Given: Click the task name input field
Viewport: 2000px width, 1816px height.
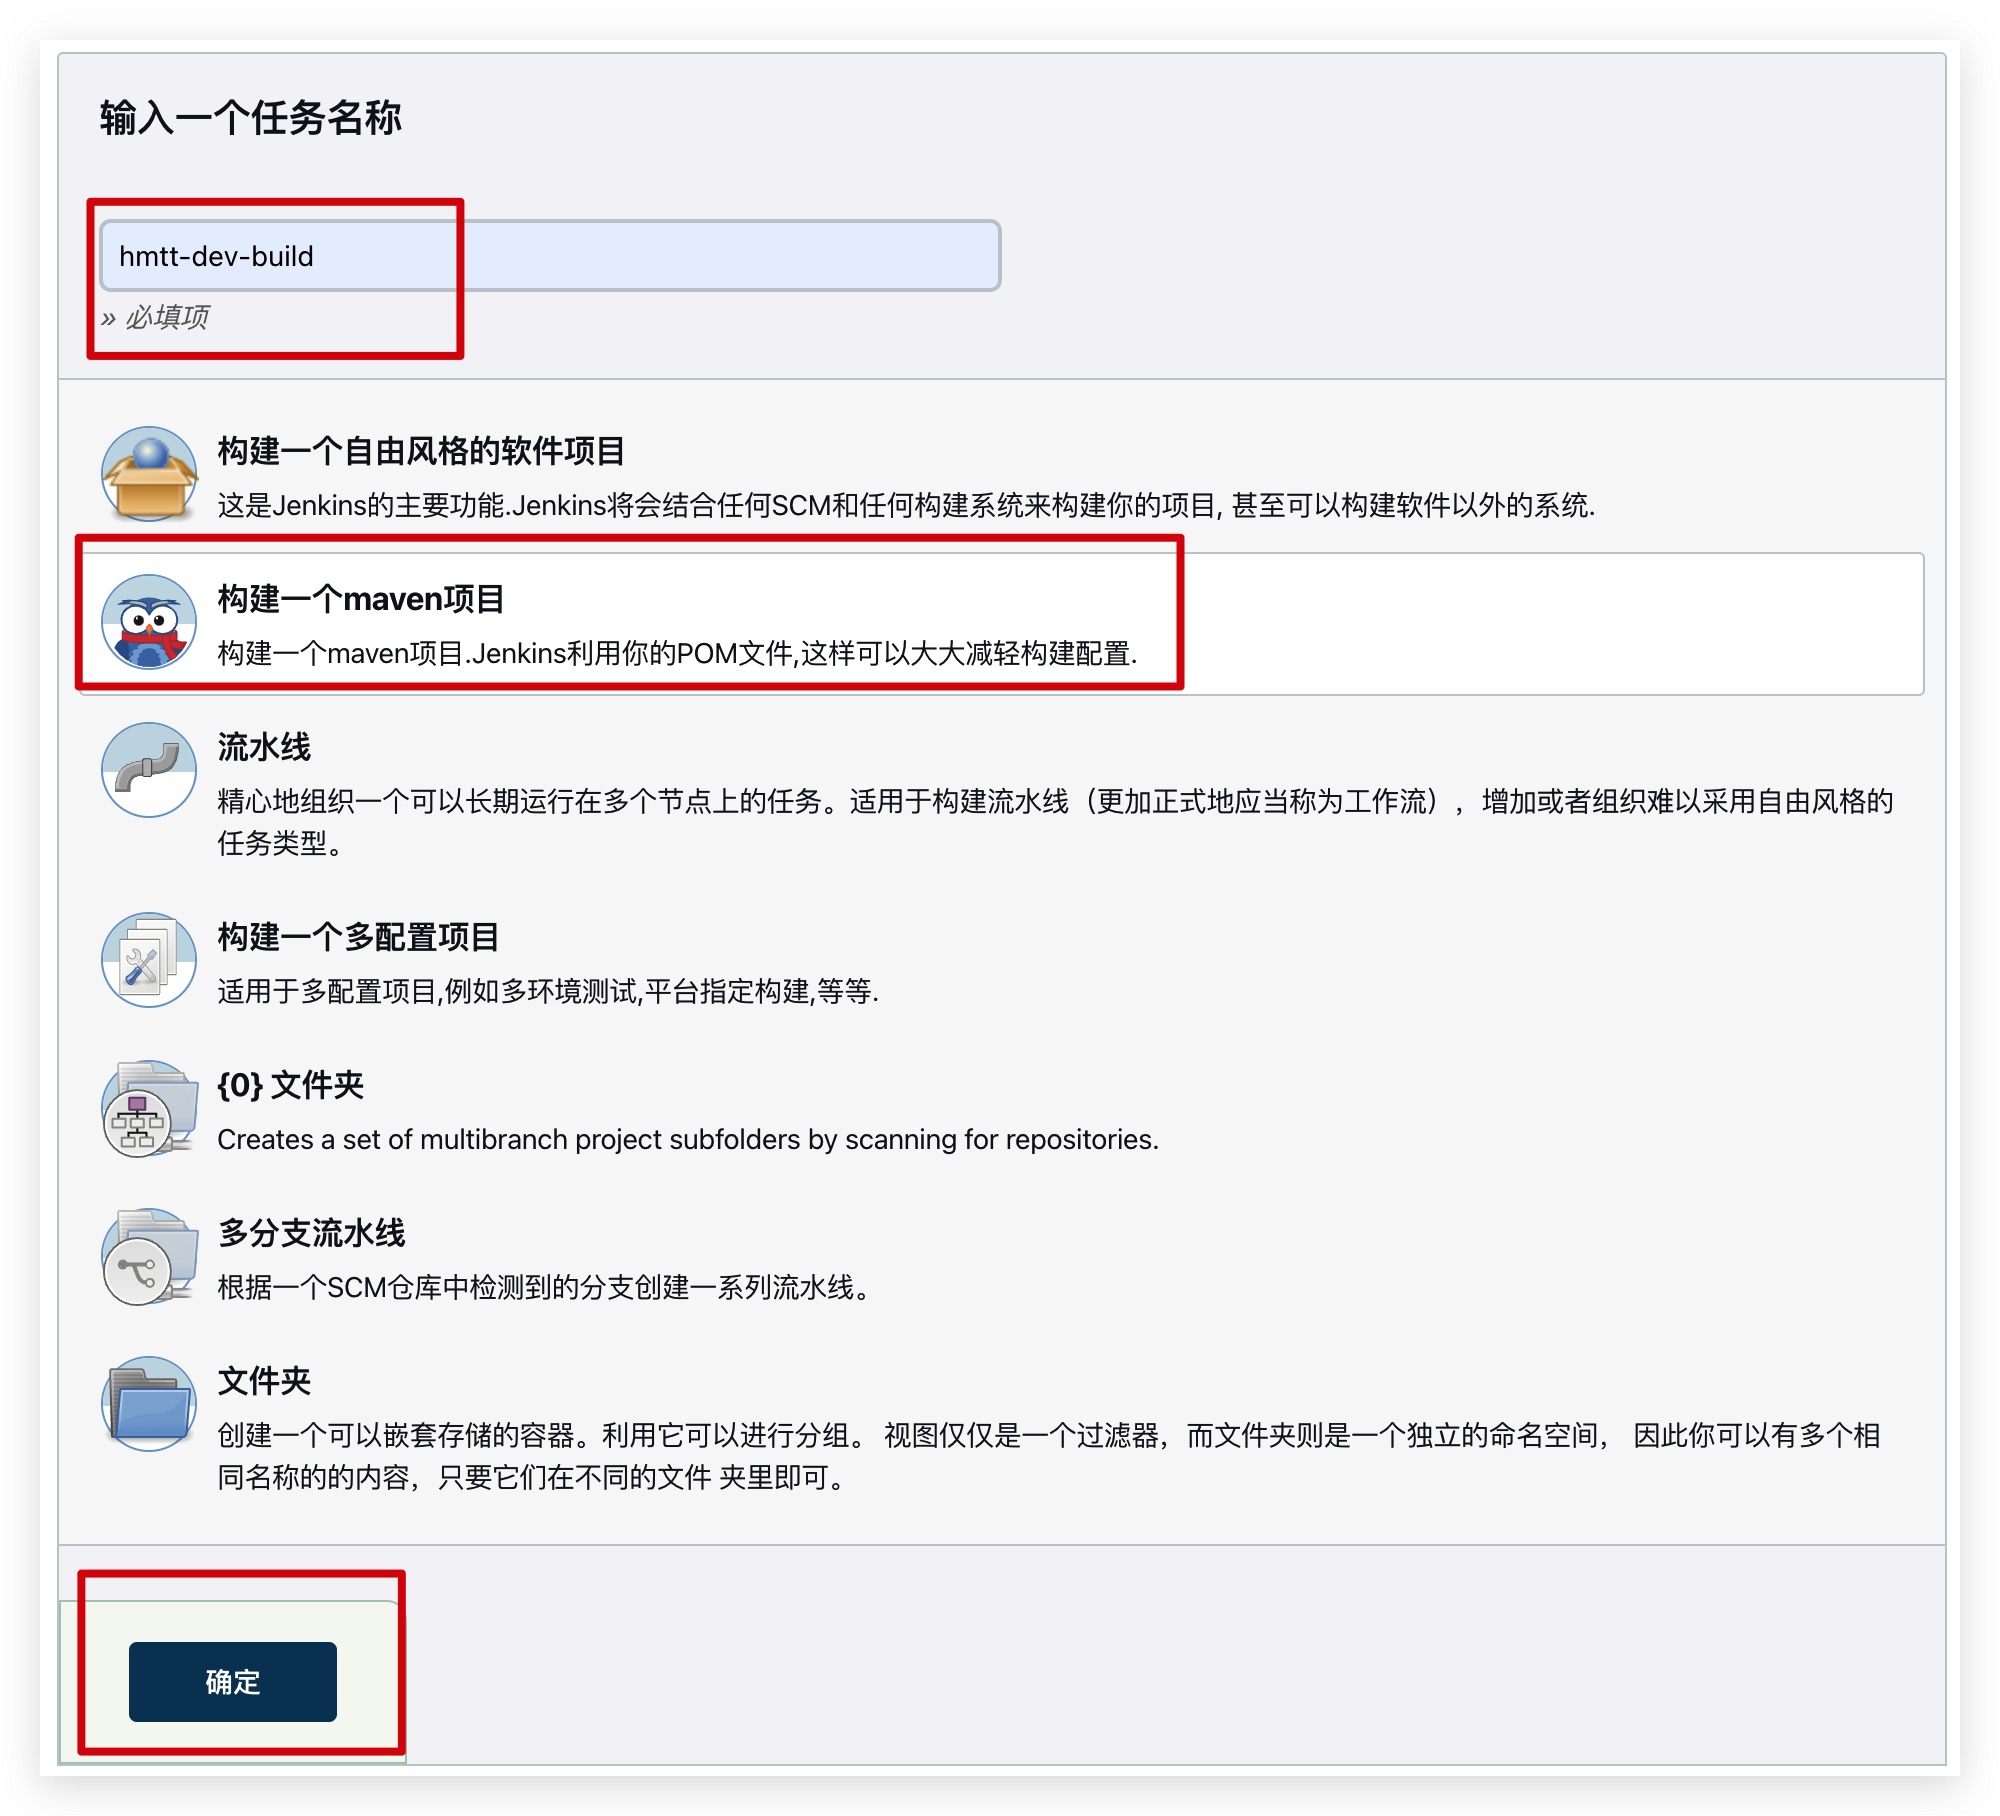Looking at the screenshot, I should point(550,256).
